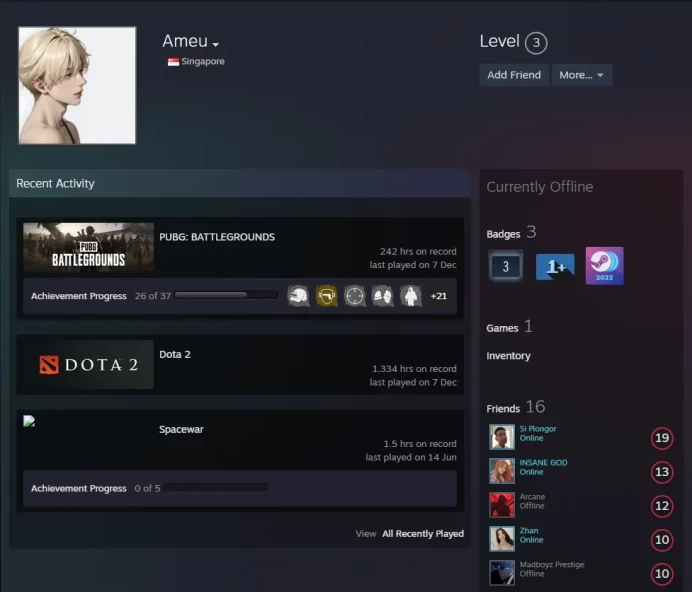Open the Si Plongor friend name
Viewport: 692px width, 592px height.
point(538,429)
